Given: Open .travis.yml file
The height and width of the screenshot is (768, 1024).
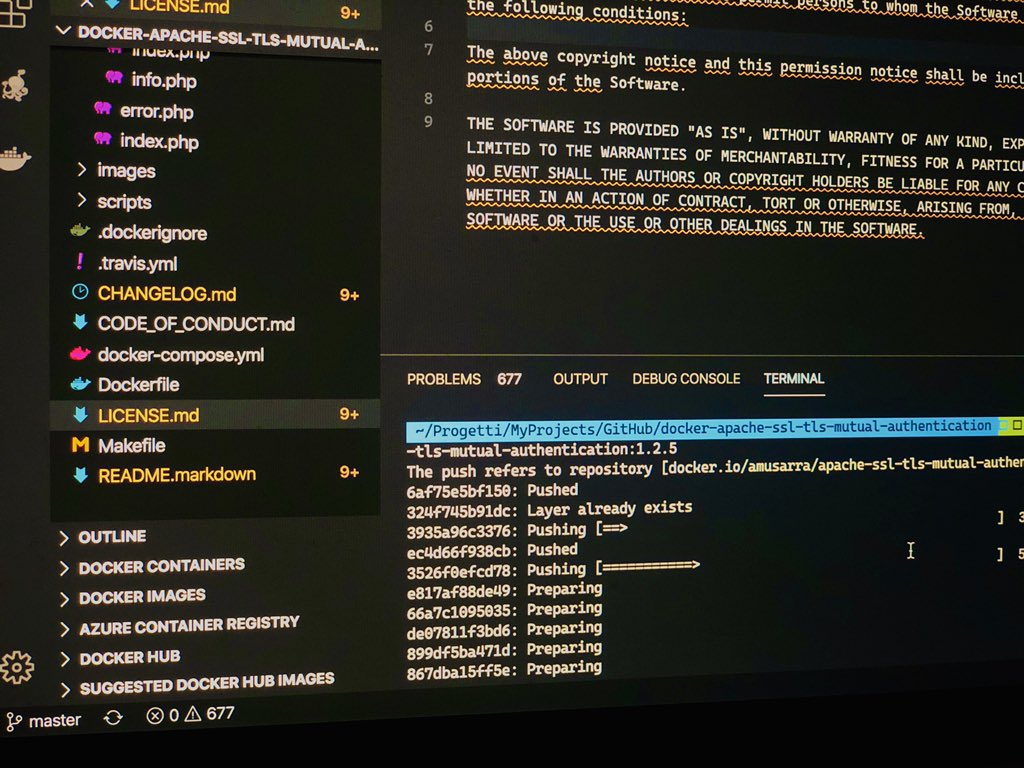Looking at the screenshot, I should pos(137,264).
